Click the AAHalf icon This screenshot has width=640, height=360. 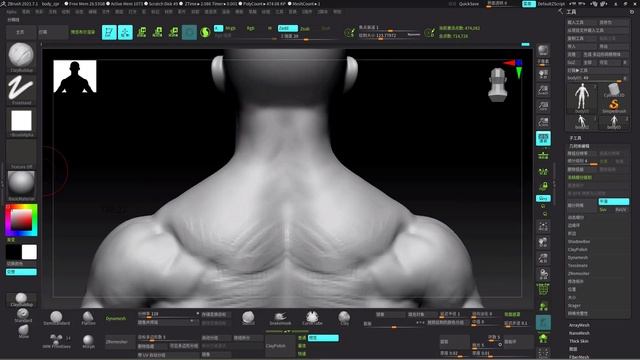point(543,122)
